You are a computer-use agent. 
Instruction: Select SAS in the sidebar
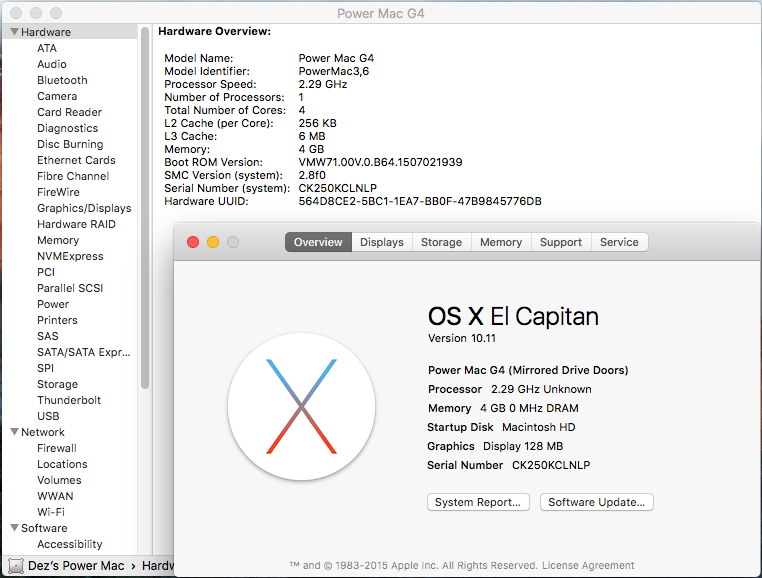(48, 337)
